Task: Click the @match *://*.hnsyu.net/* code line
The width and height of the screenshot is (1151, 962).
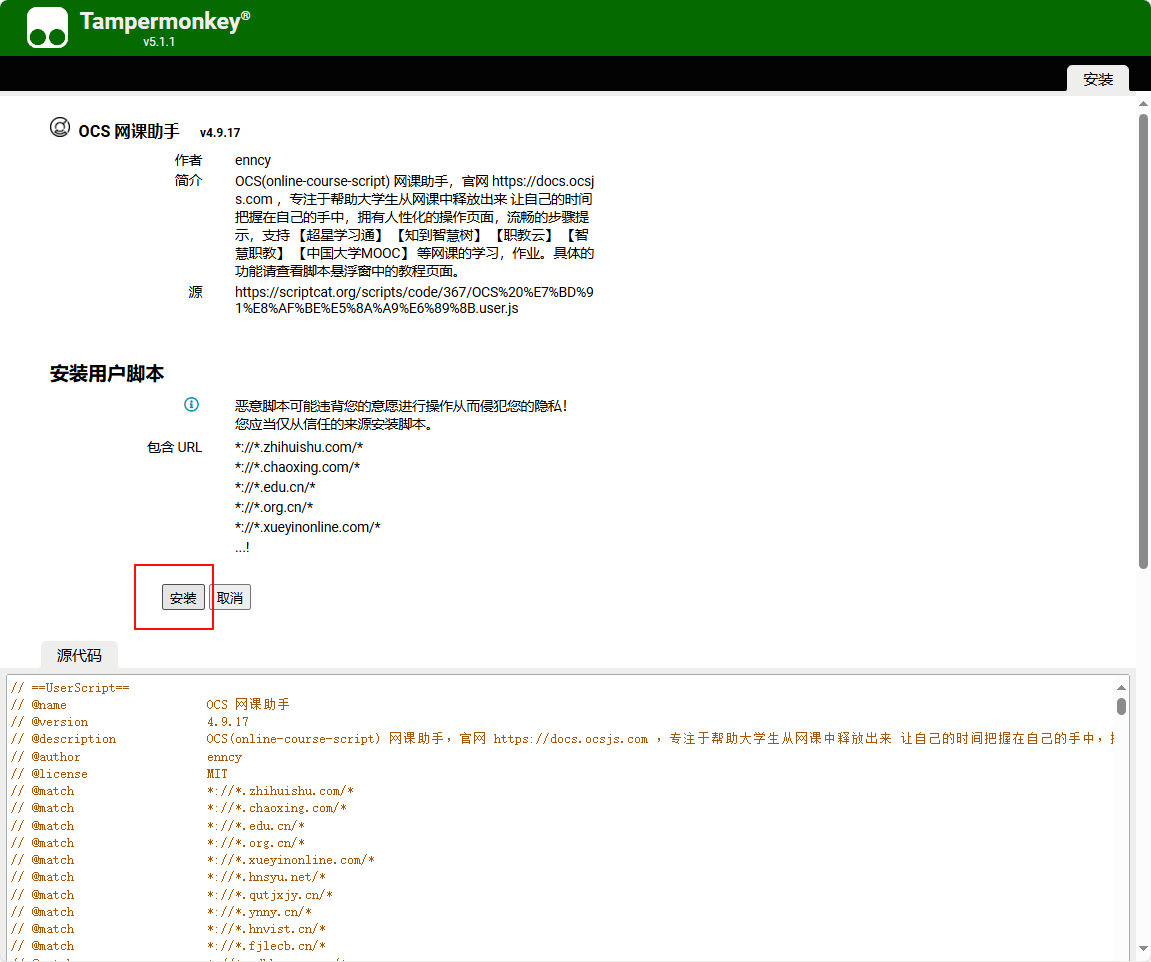Action: click(x=168, y=877)
